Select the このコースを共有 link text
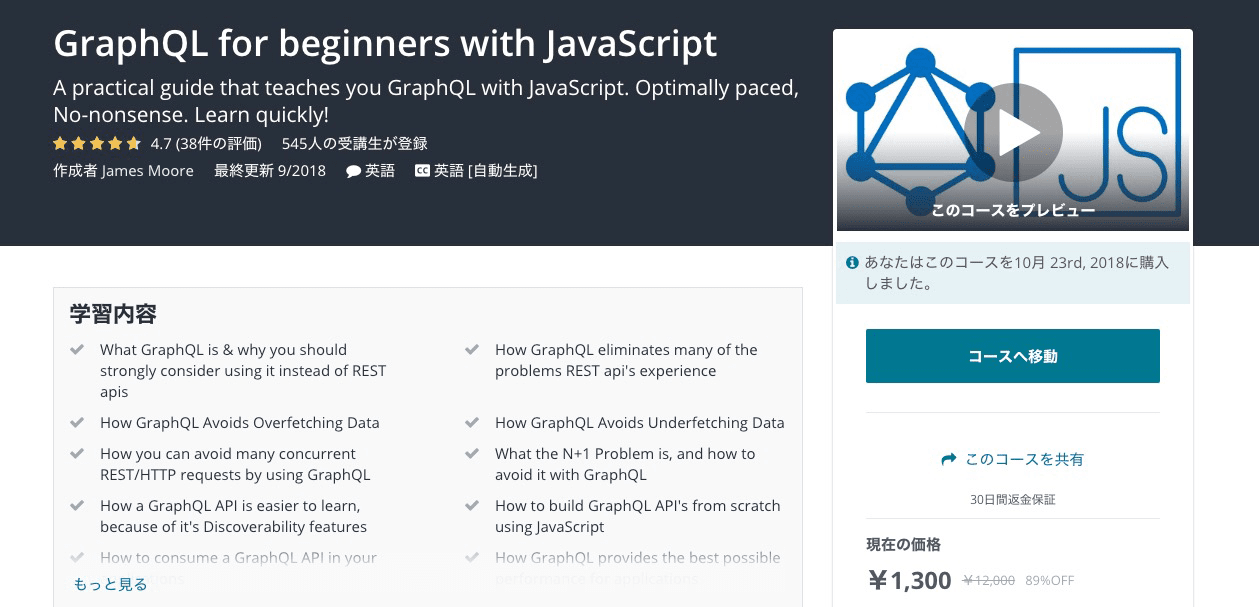This screenshot has width=1259, height=607. (1024, 459)
